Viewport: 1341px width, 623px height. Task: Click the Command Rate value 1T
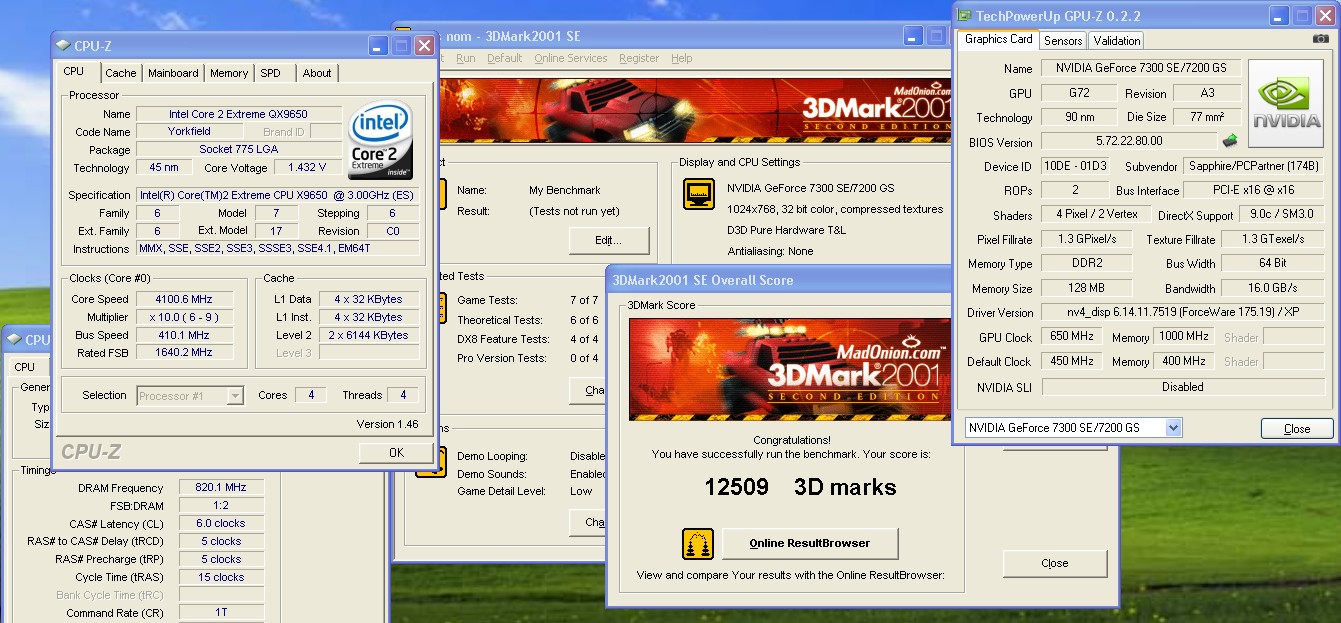[221, 614]
